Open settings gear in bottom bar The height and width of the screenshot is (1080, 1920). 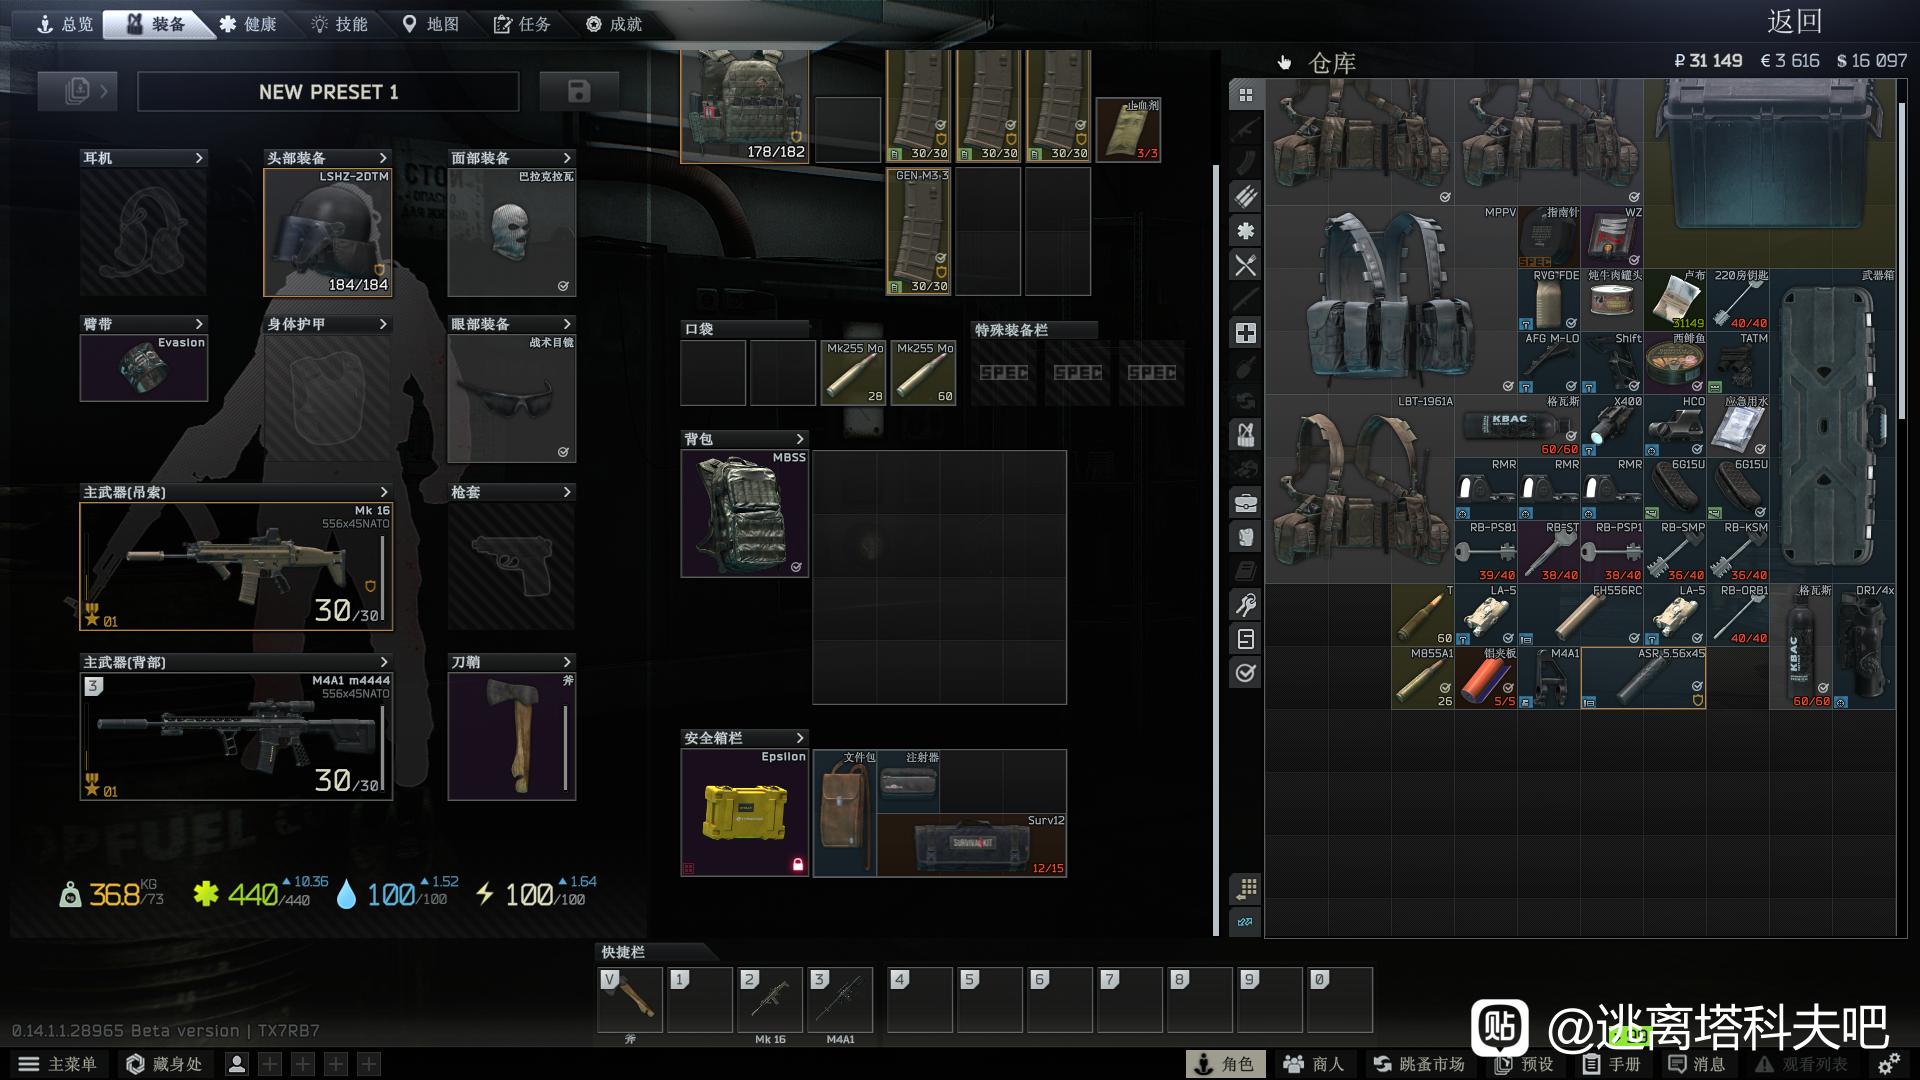pyautogui.click(x=1888, y=1064)
